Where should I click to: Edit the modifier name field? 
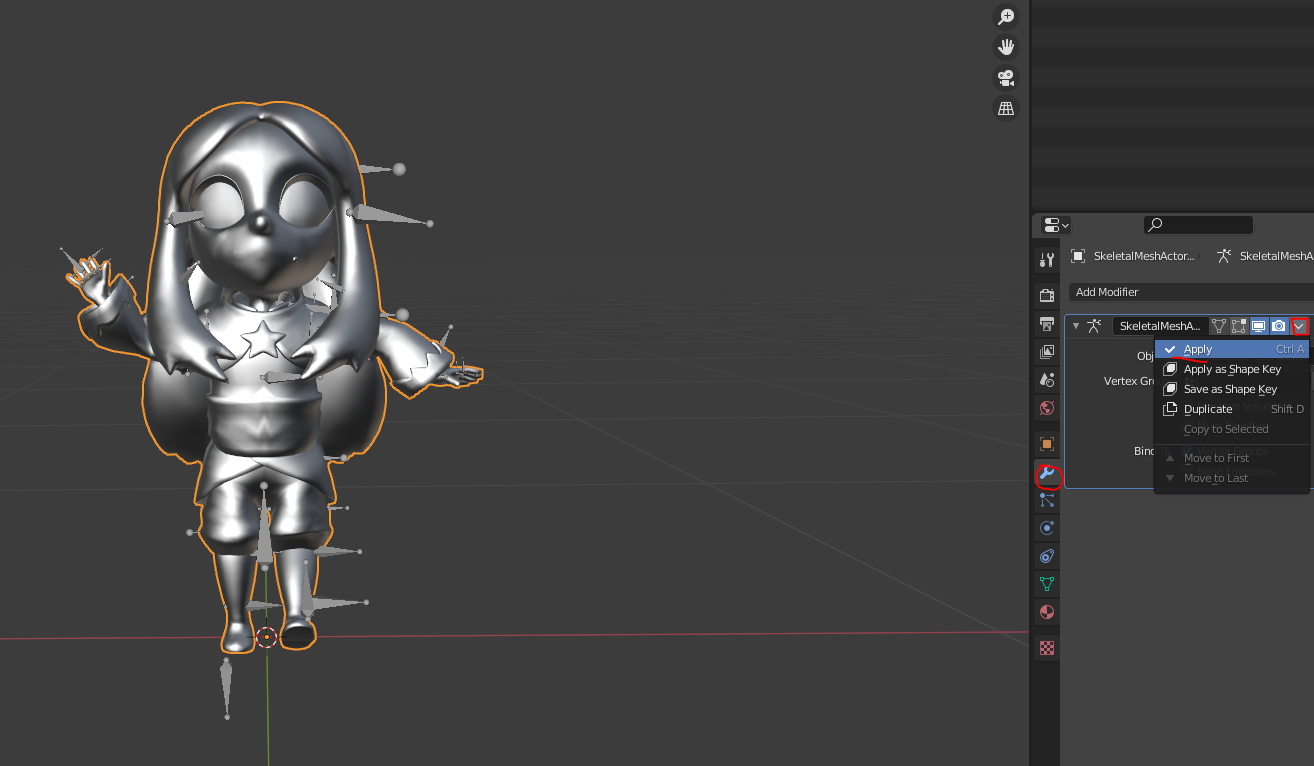(x=1160, y=326)
